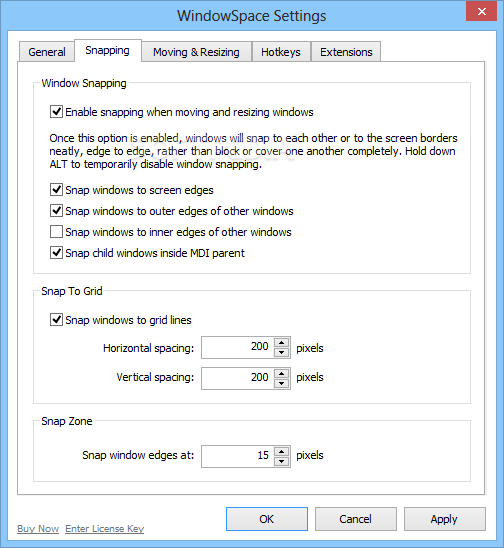Decrease Snap Zone value with down arrow
Image resolution: width=504 pixels, height=548 pixels.
click(282, 461)
